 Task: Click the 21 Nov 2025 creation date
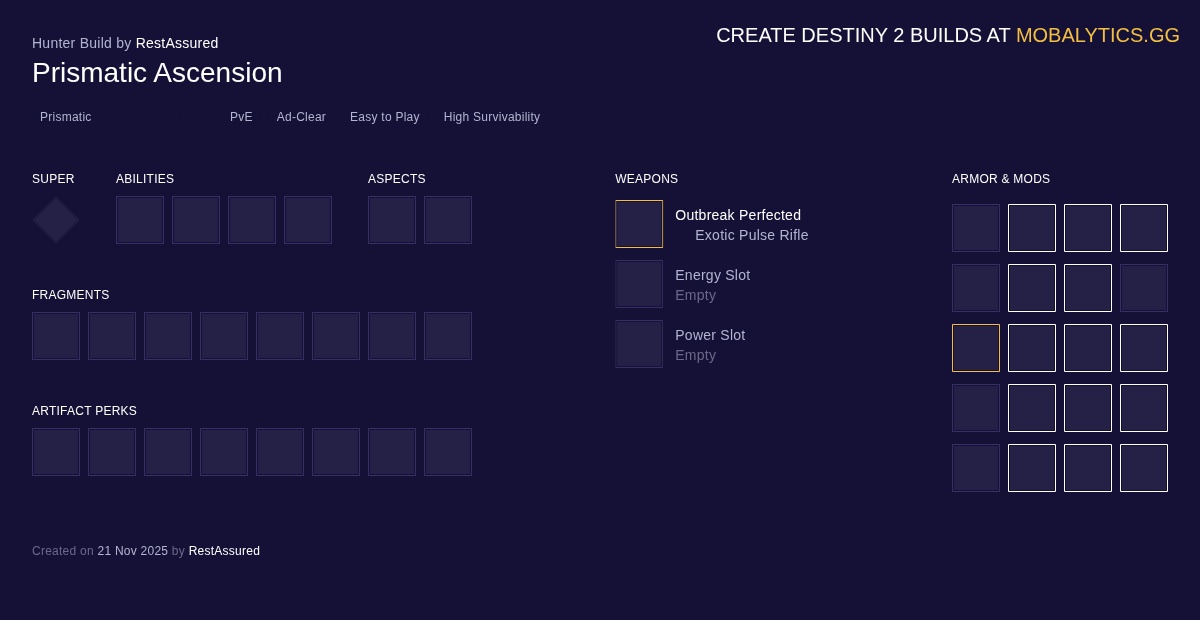[132, 551]
